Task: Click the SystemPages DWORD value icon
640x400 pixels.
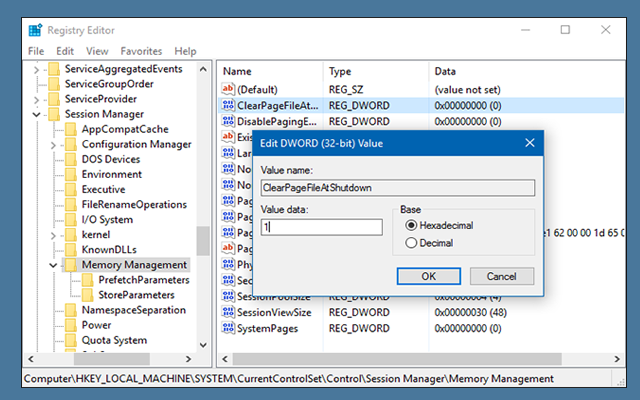Action: (x=228, y=329)
